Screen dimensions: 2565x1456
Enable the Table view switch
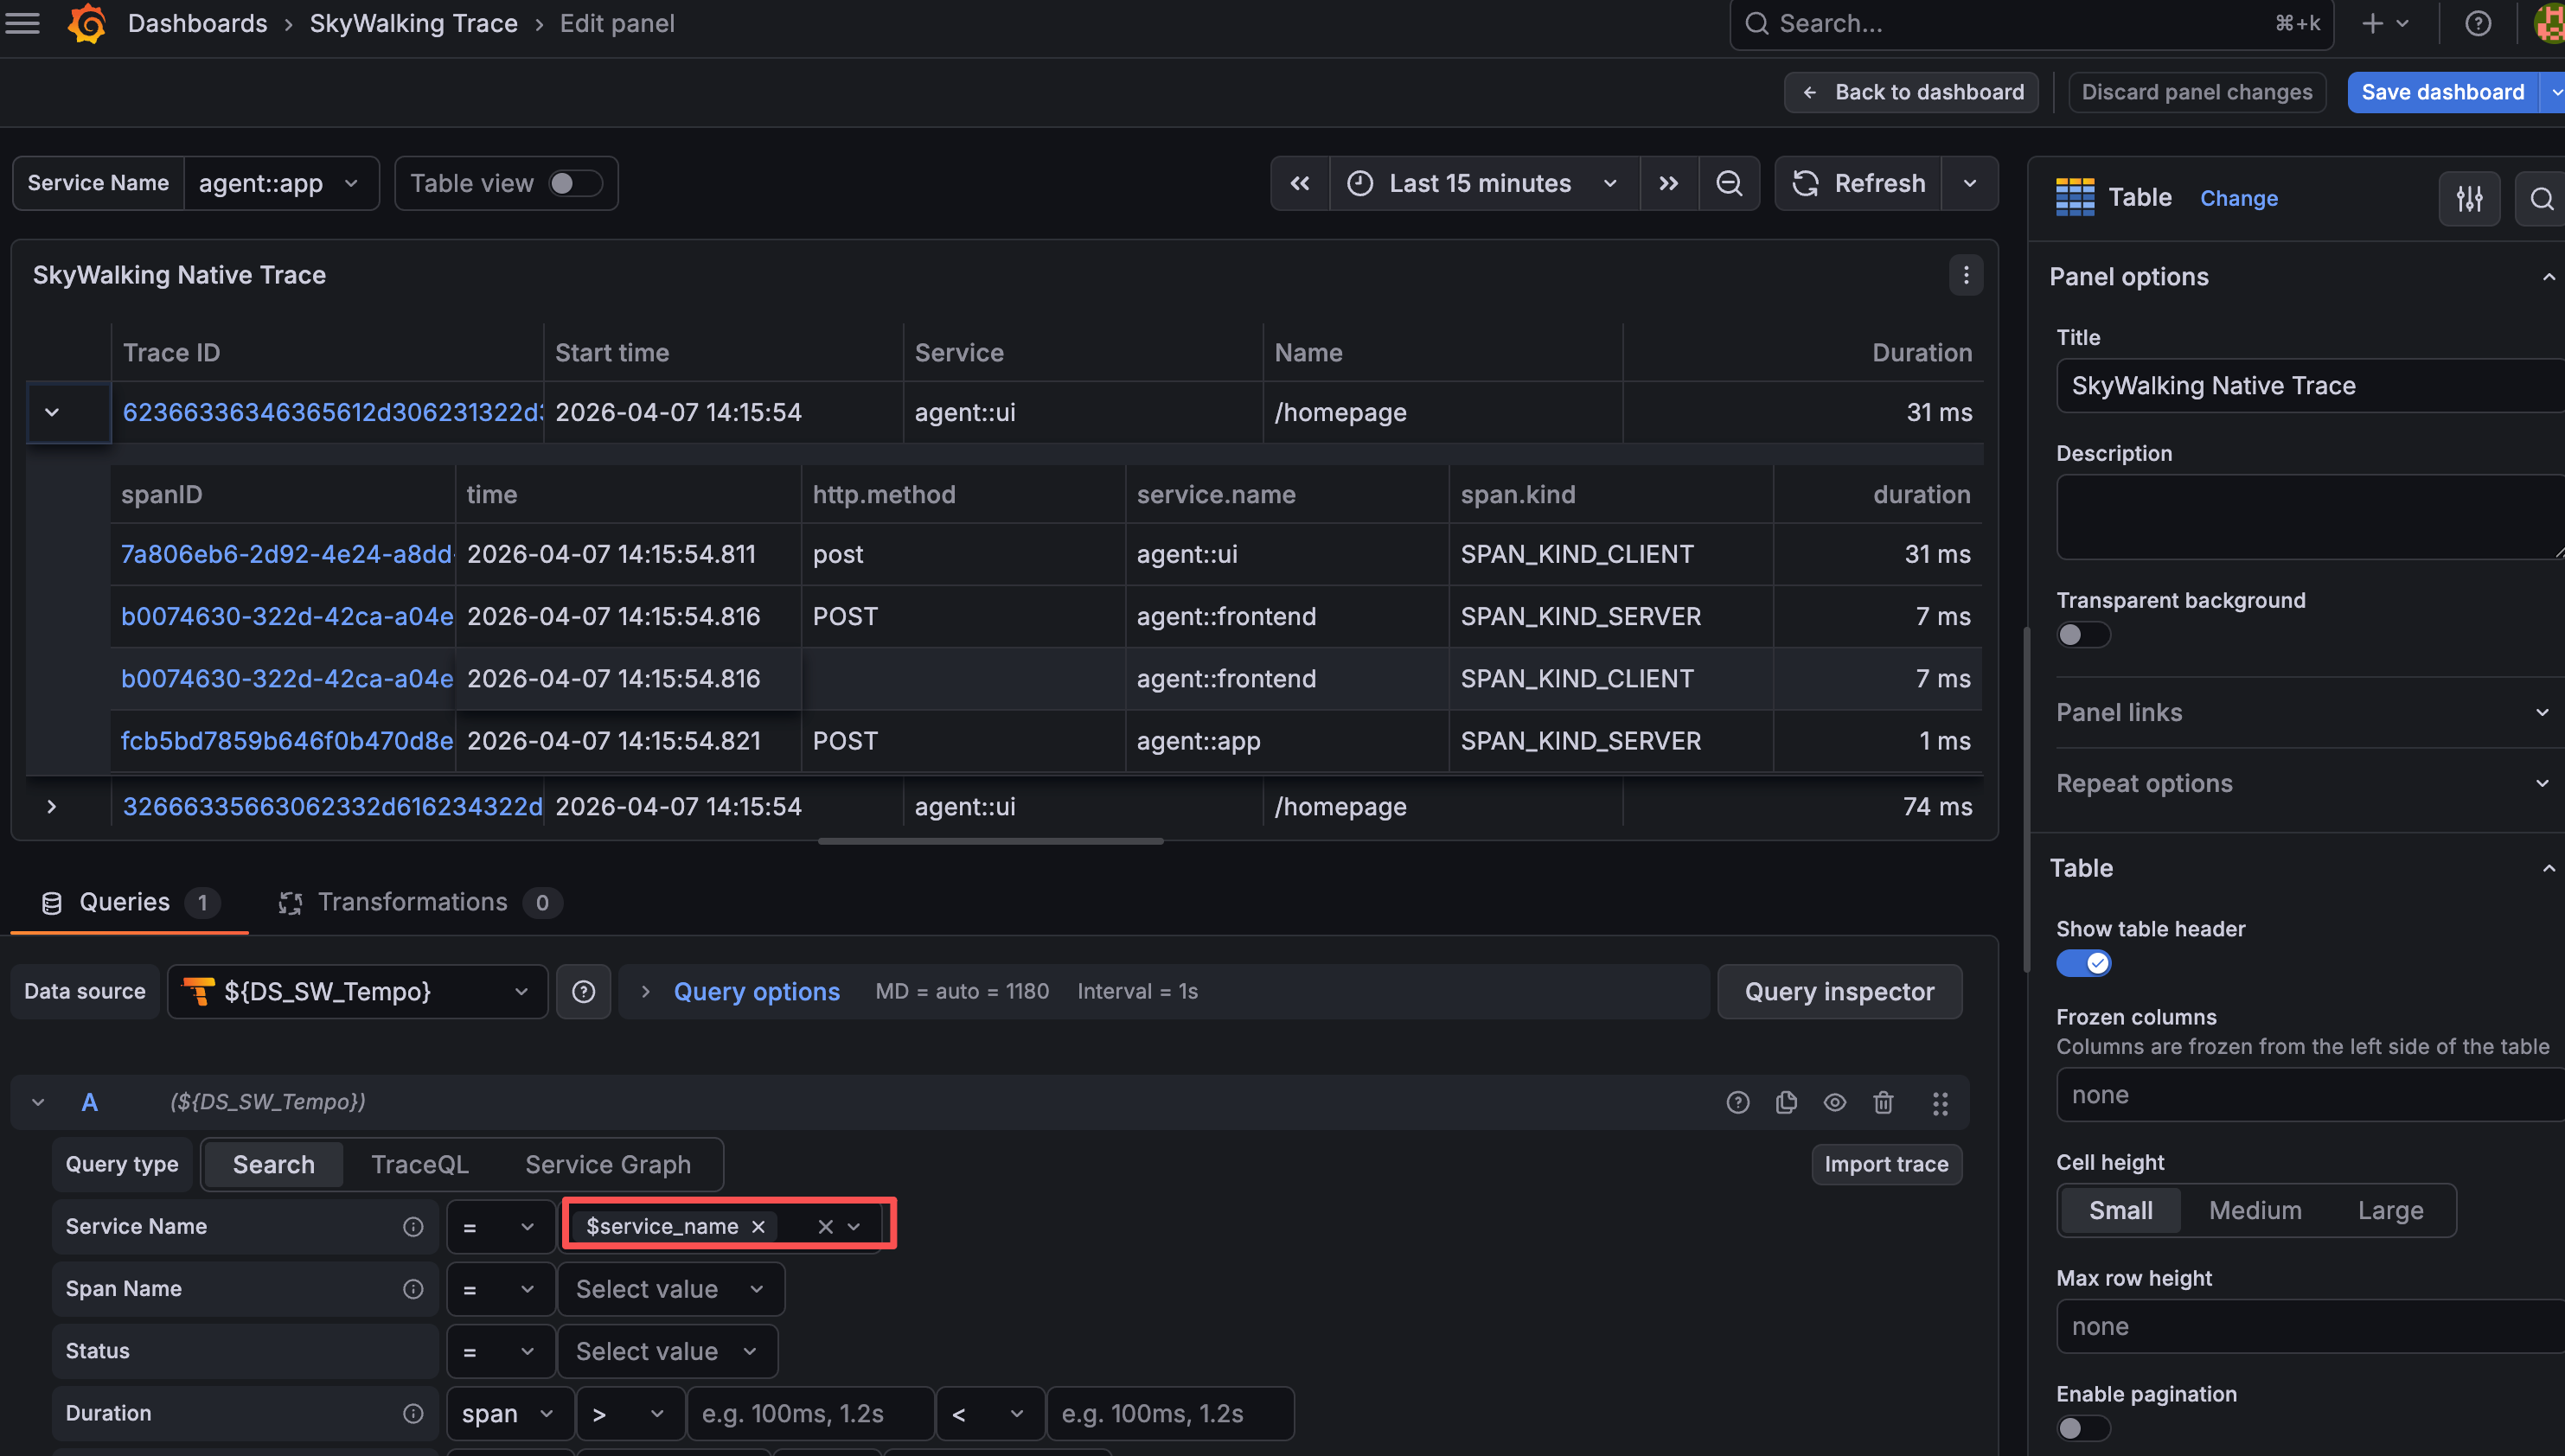point(574,183)
